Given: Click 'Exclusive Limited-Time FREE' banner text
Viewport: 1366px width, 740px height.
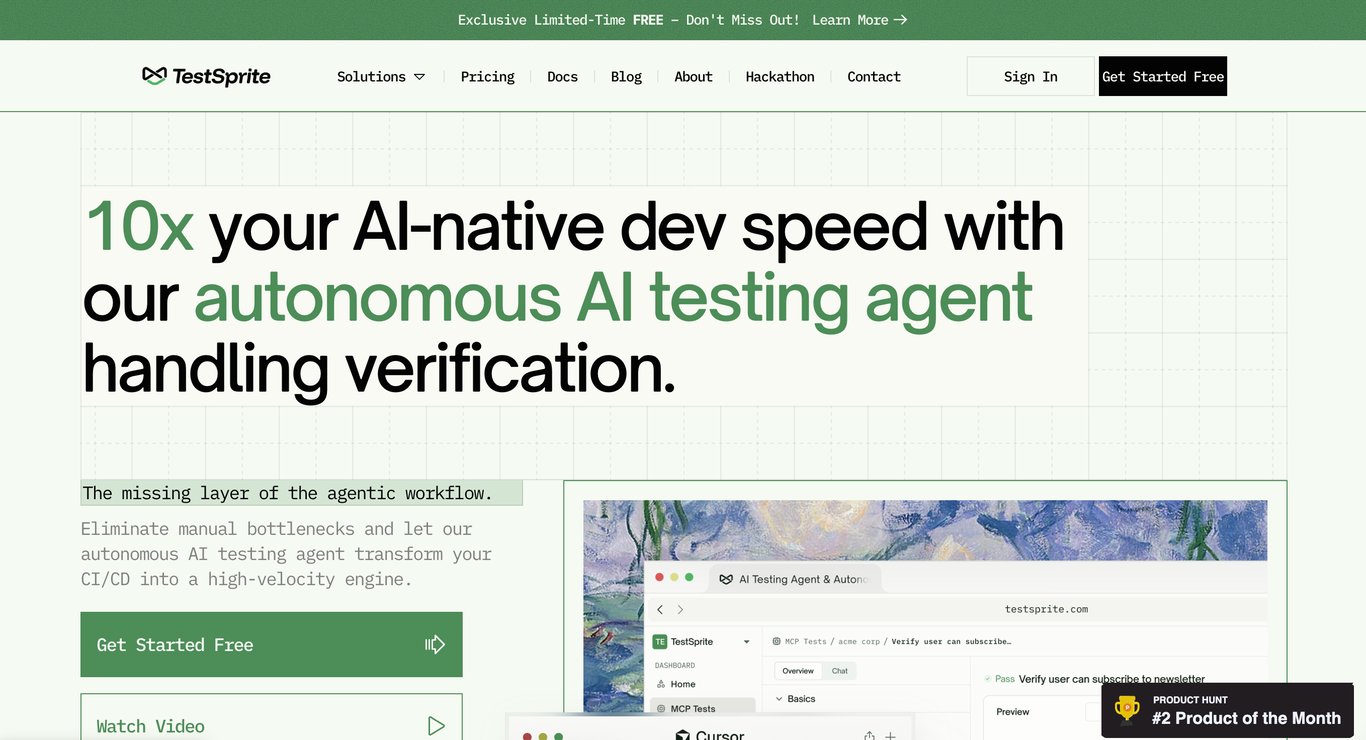Looking at the screenshot, I should [x=561, y=20].
